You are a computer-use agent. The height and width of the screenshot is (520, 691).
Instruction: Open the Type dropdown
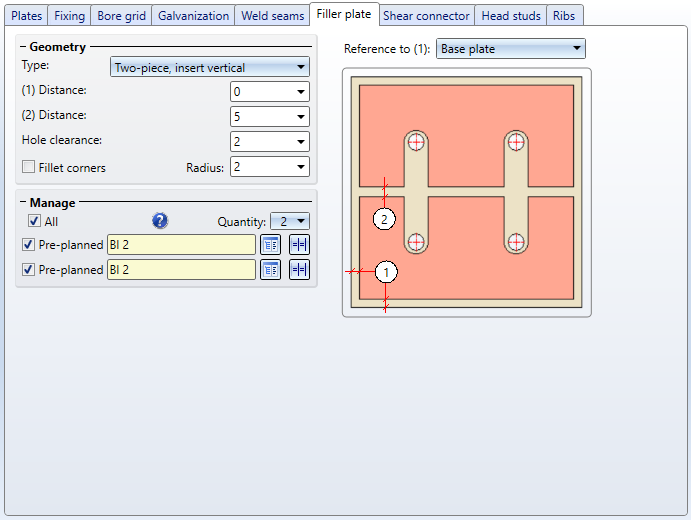pos(209,68)
